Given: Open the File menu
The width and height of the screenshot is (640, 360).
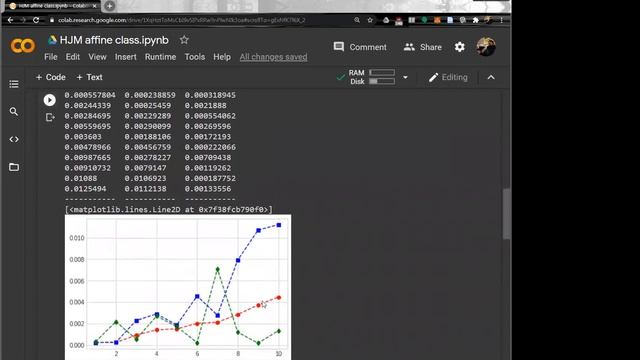Looking at the screenshot, I should pyautogui.click(x=51, y=57).
